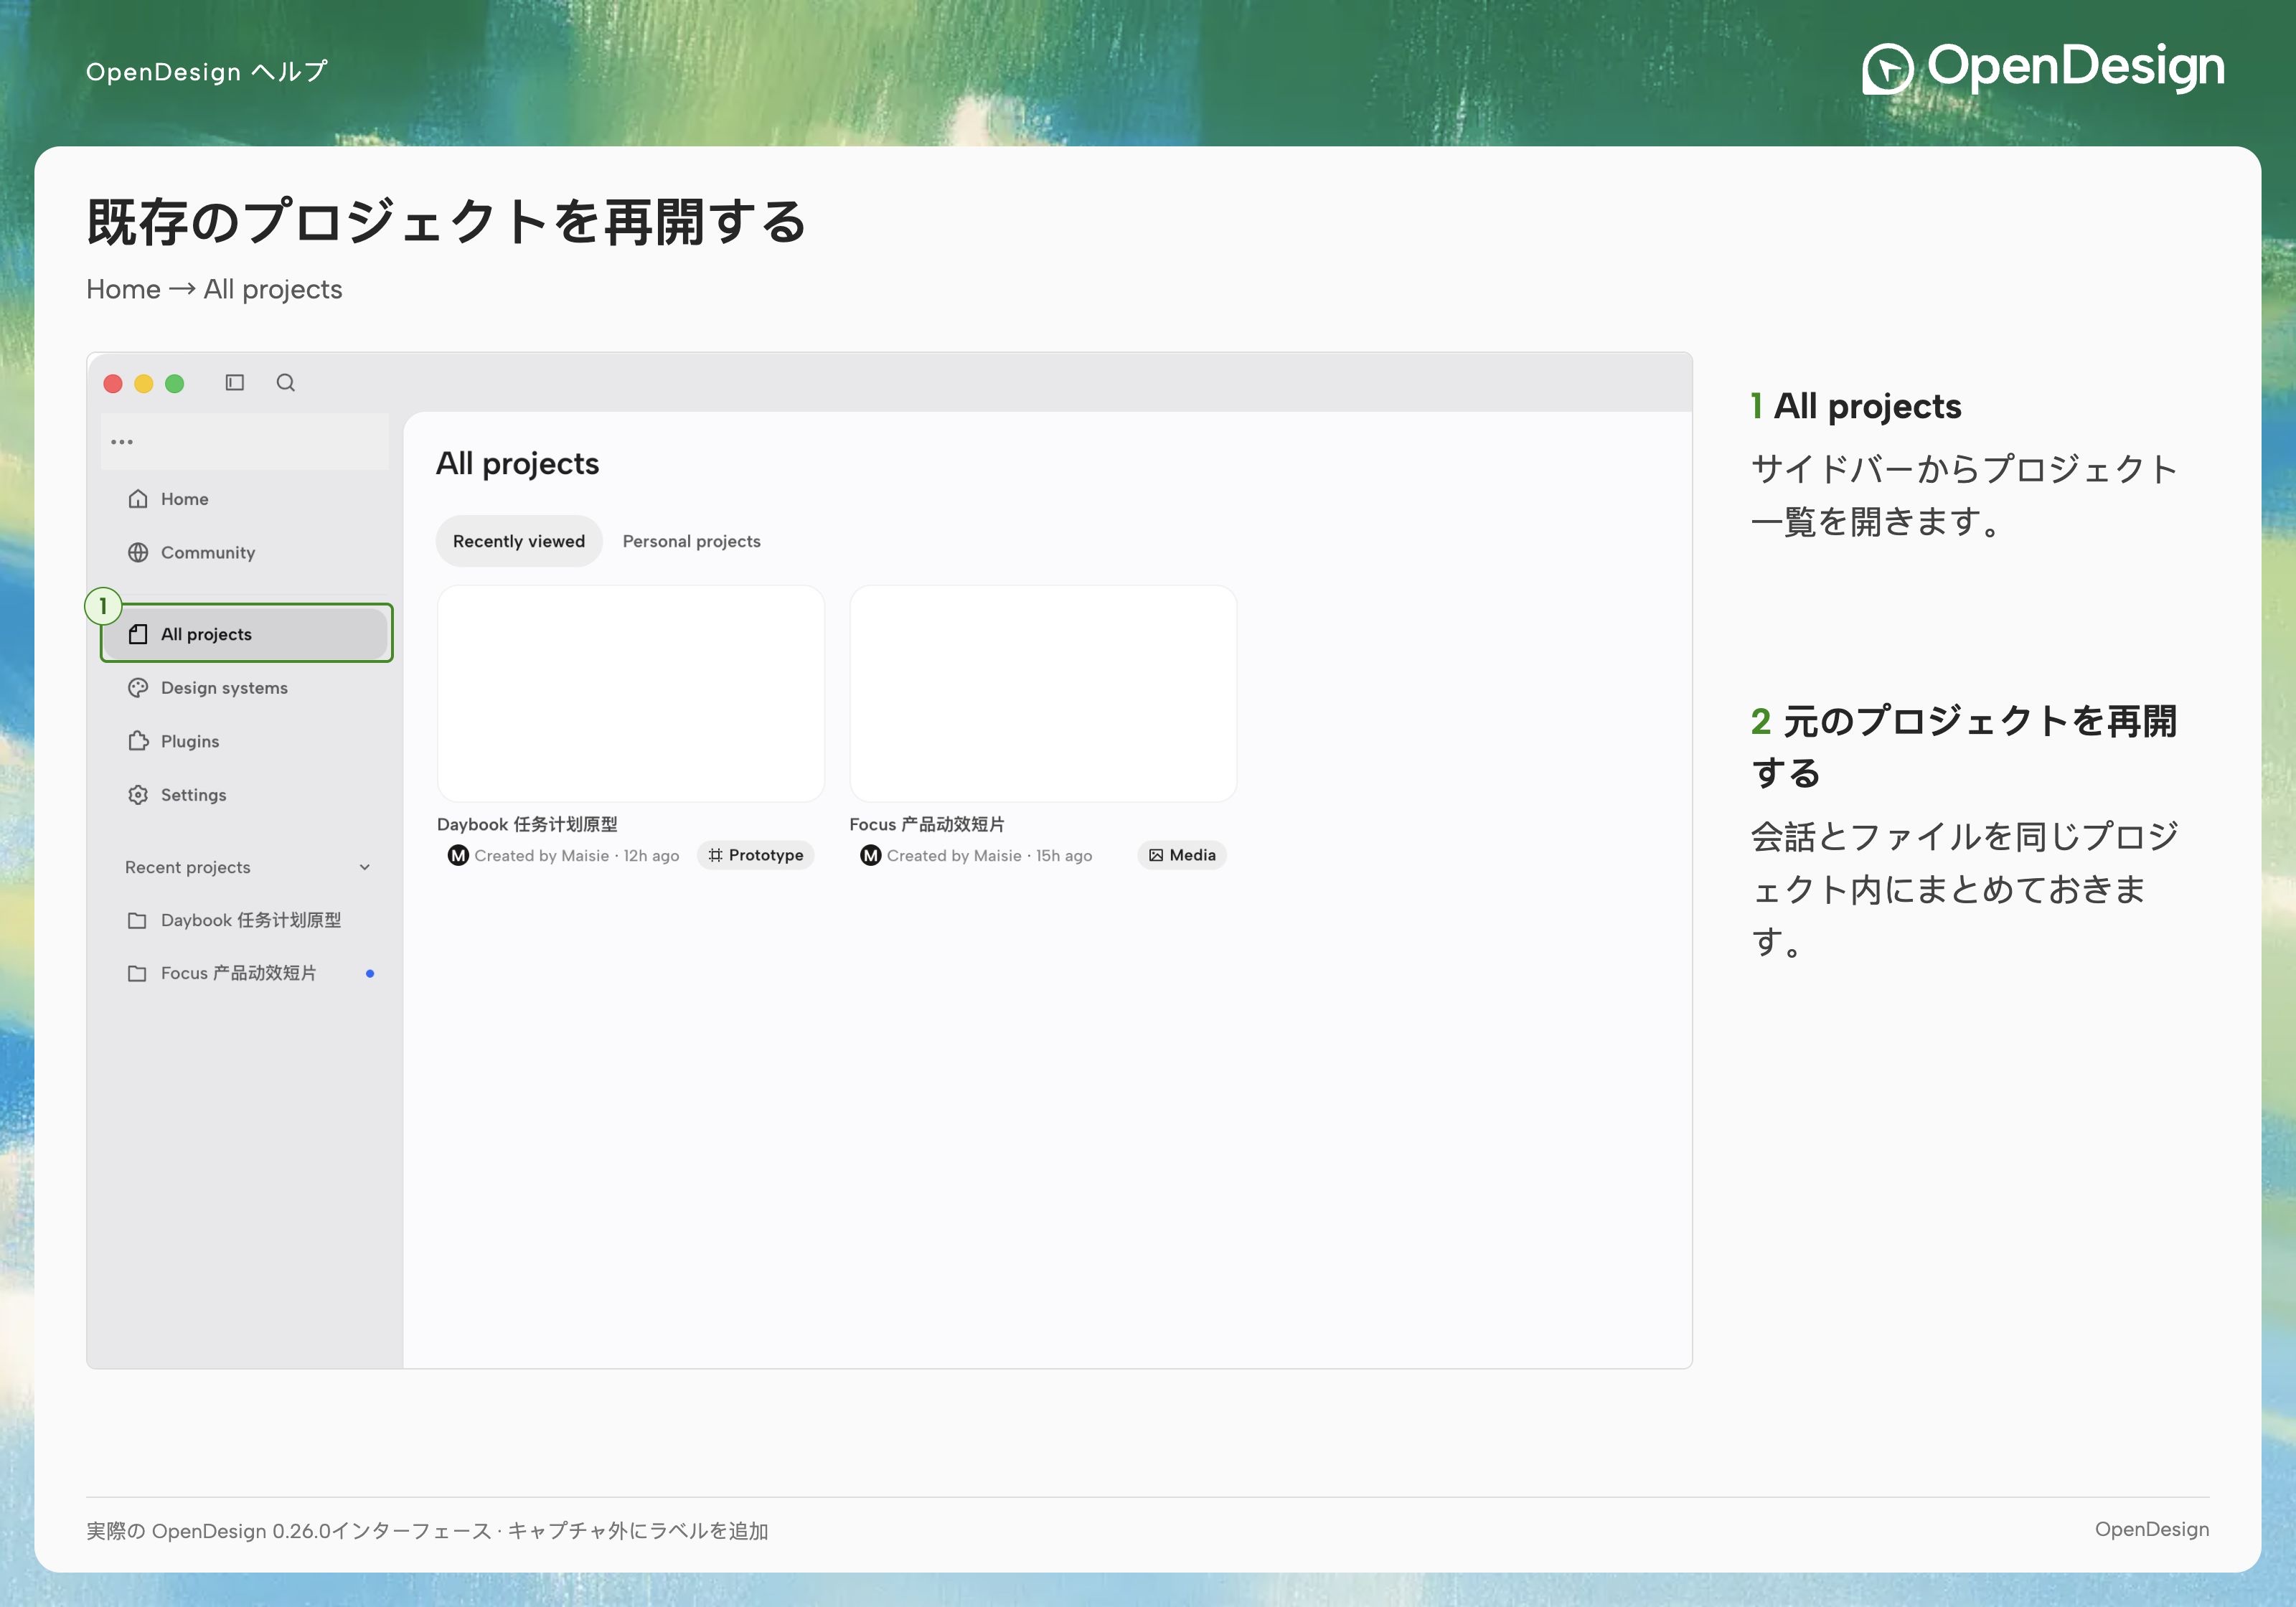Image resolution: width=2296 pixels, height=1607 pixels.
Task: Click the Daybook folder icon in sidebar
Action: click(x=138, y=920)
